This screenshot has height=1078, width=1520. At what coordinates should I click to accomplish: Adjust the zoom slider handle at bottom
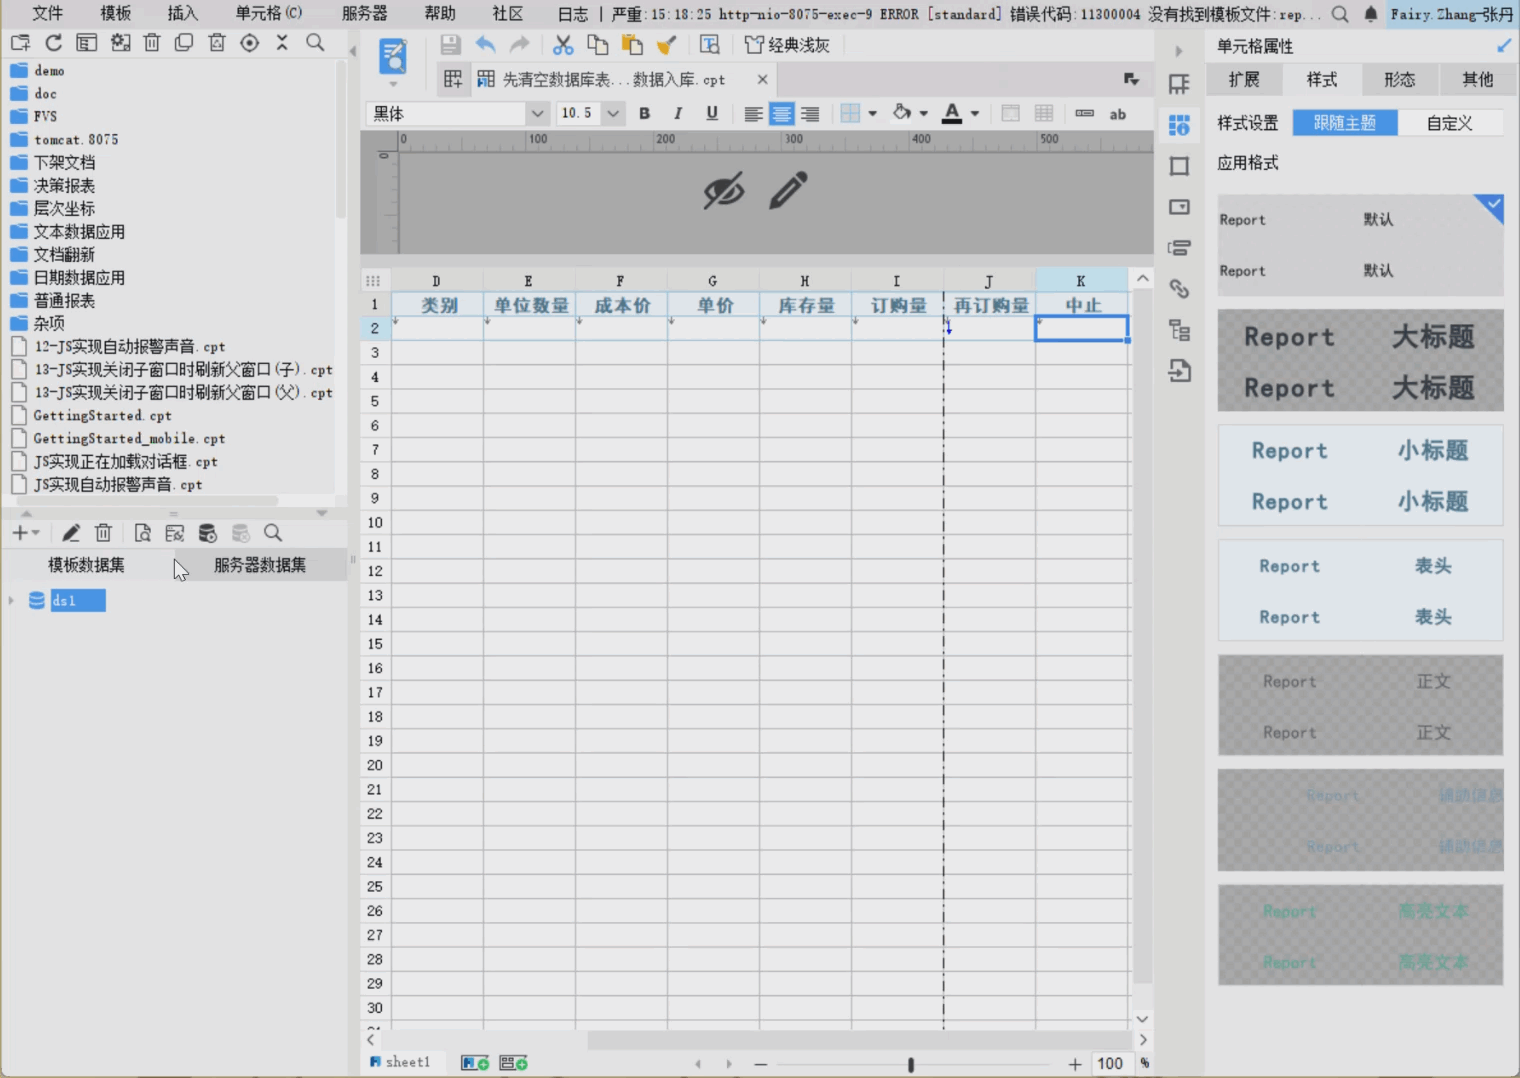pos(911,1065)
